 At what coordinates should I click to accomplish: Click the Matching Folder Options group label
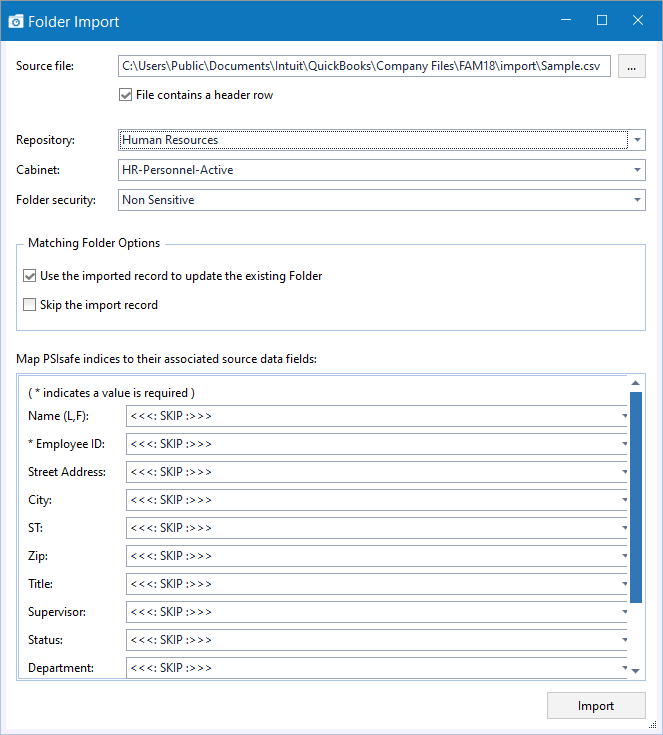[94, 243]
